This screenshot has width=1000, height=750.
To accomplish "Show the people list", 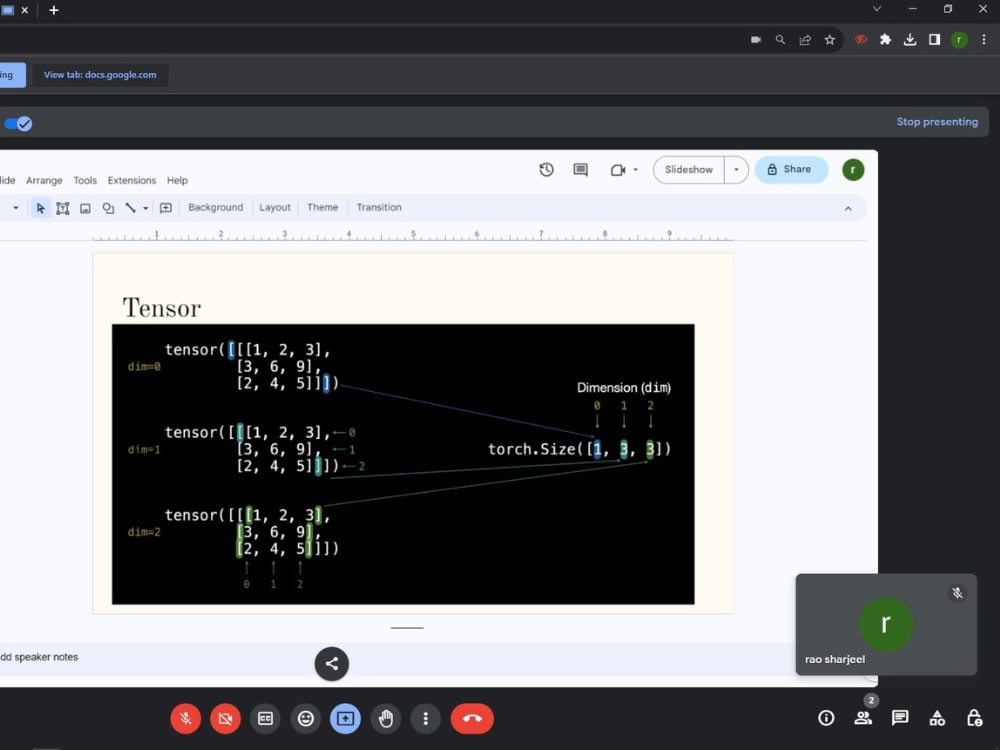I will (x=863, y=719).
